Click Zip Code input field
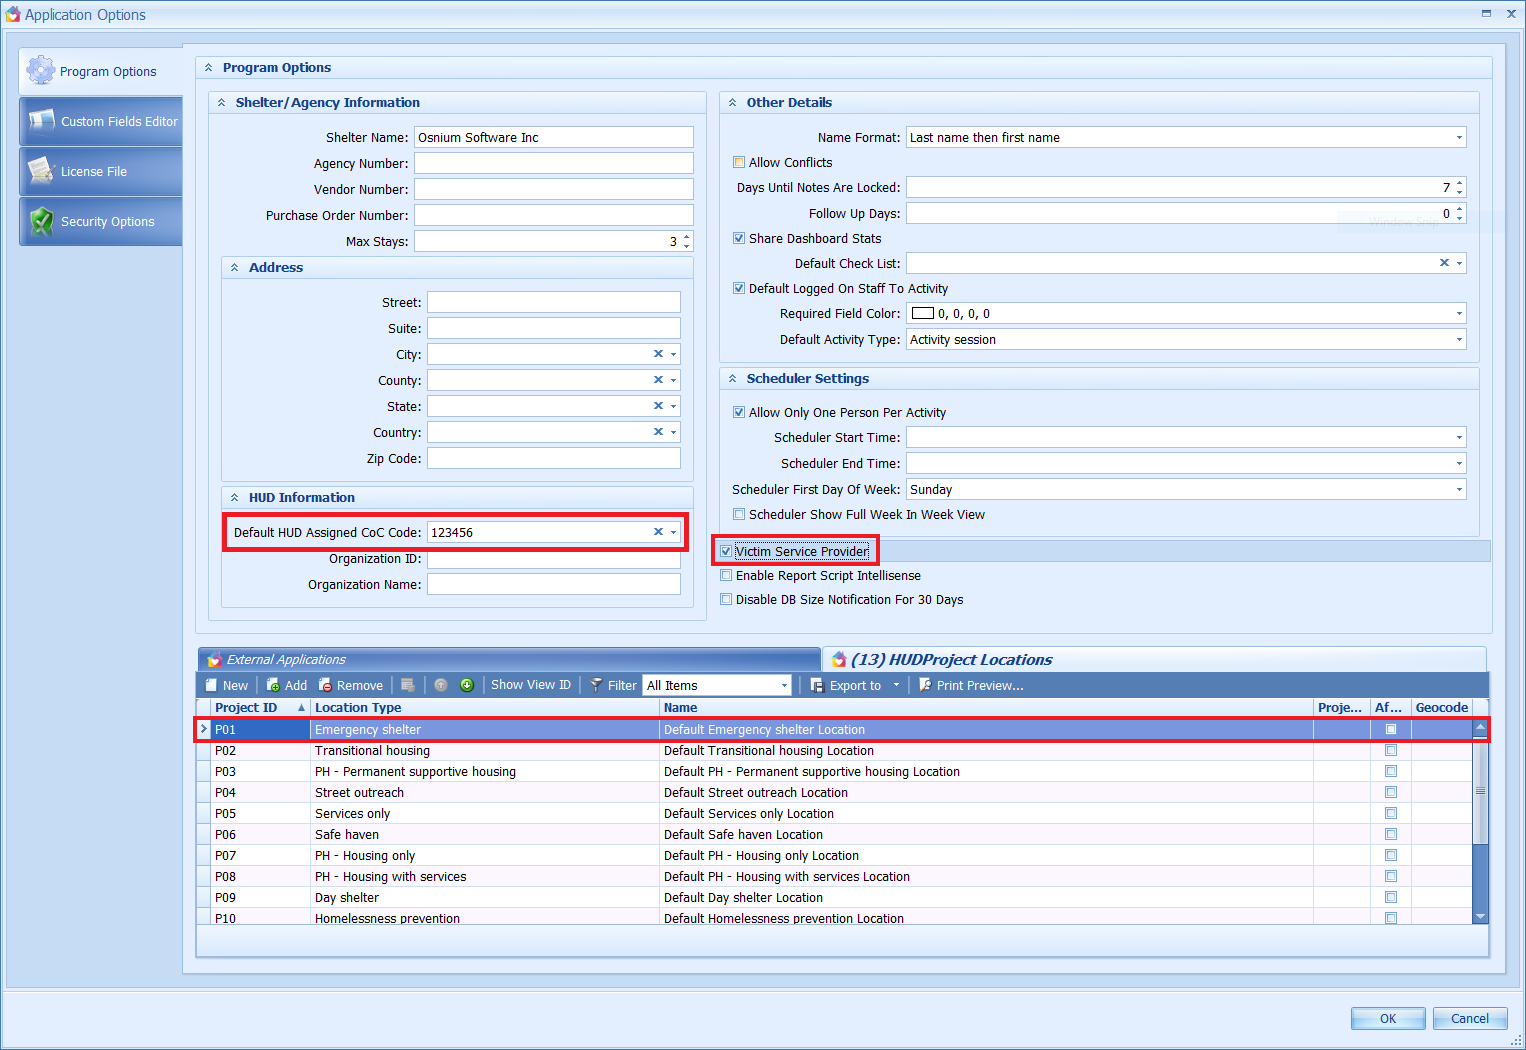 (x=554, y=458)
